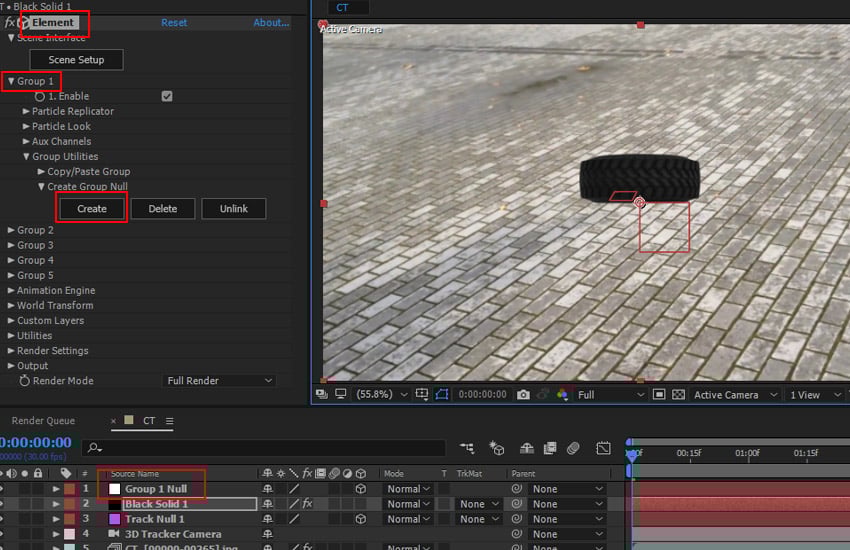Switch to the Render Queue tab
This screenshot has height=550, width=850.
(x=43, y=421)
